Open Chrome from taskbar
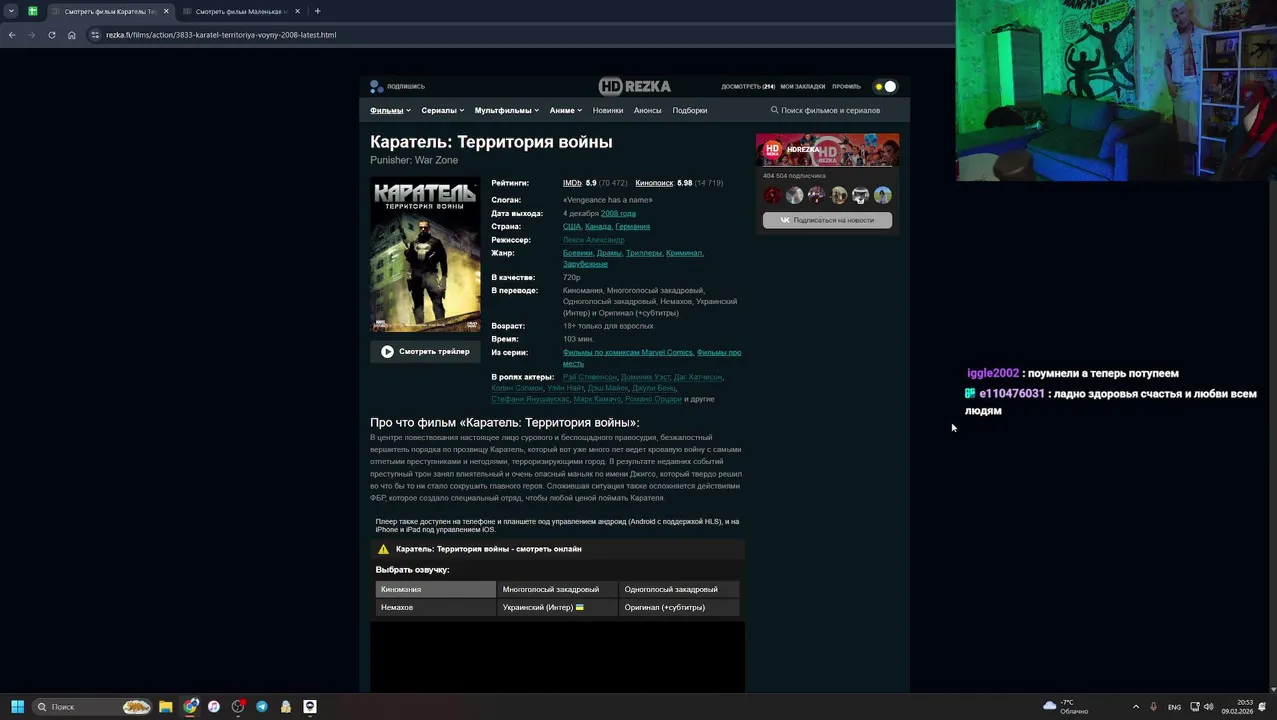 coord(190,707)
